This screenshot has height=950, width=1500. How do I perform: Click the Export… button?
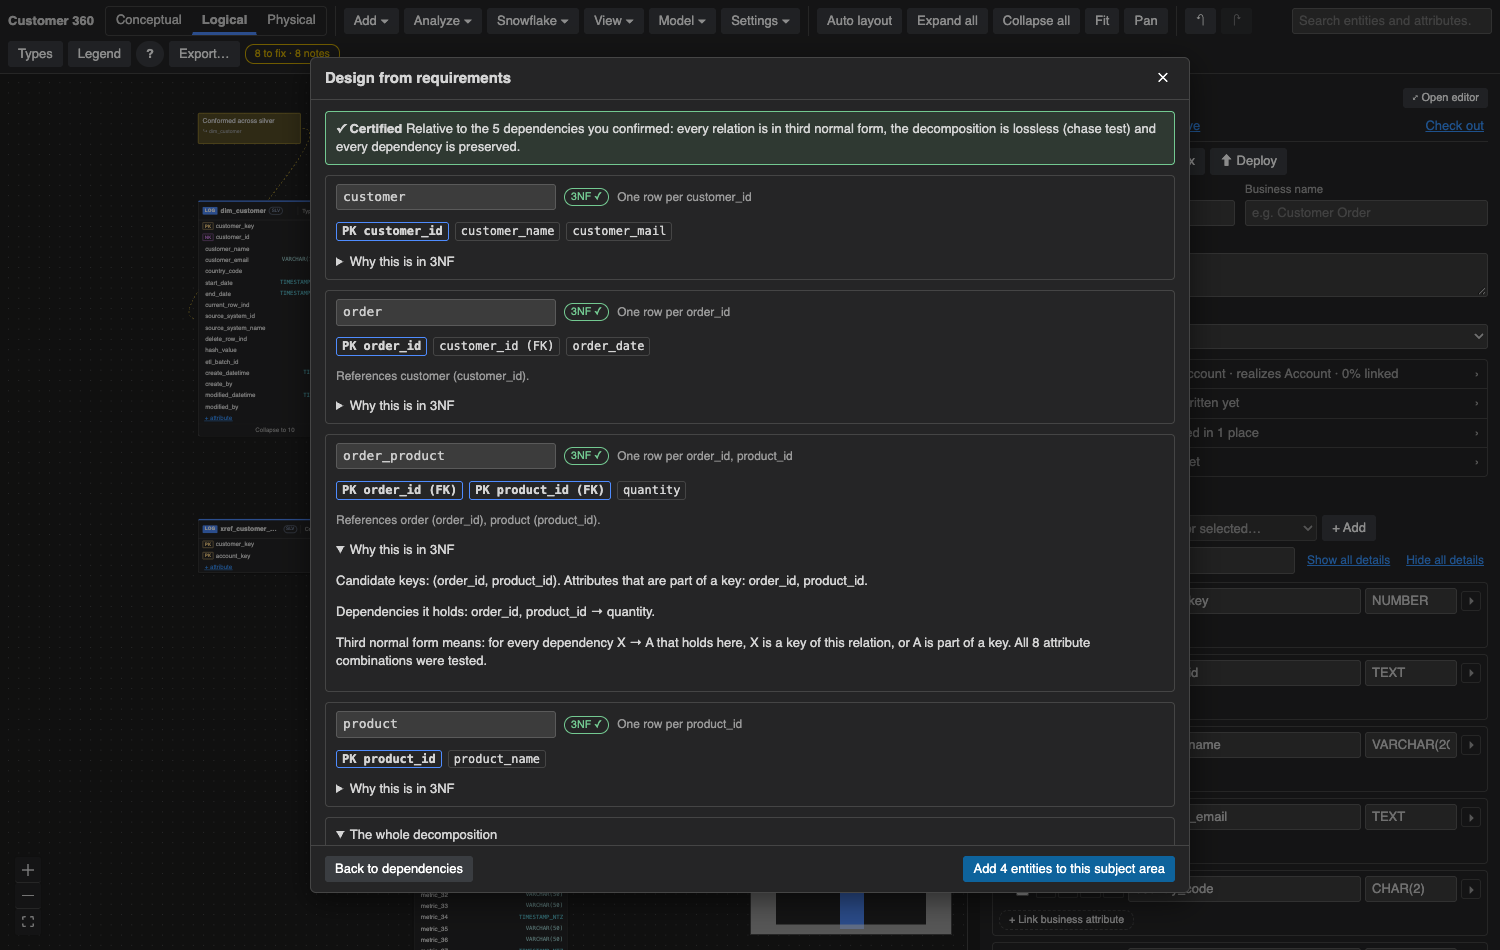coord(204,54)
